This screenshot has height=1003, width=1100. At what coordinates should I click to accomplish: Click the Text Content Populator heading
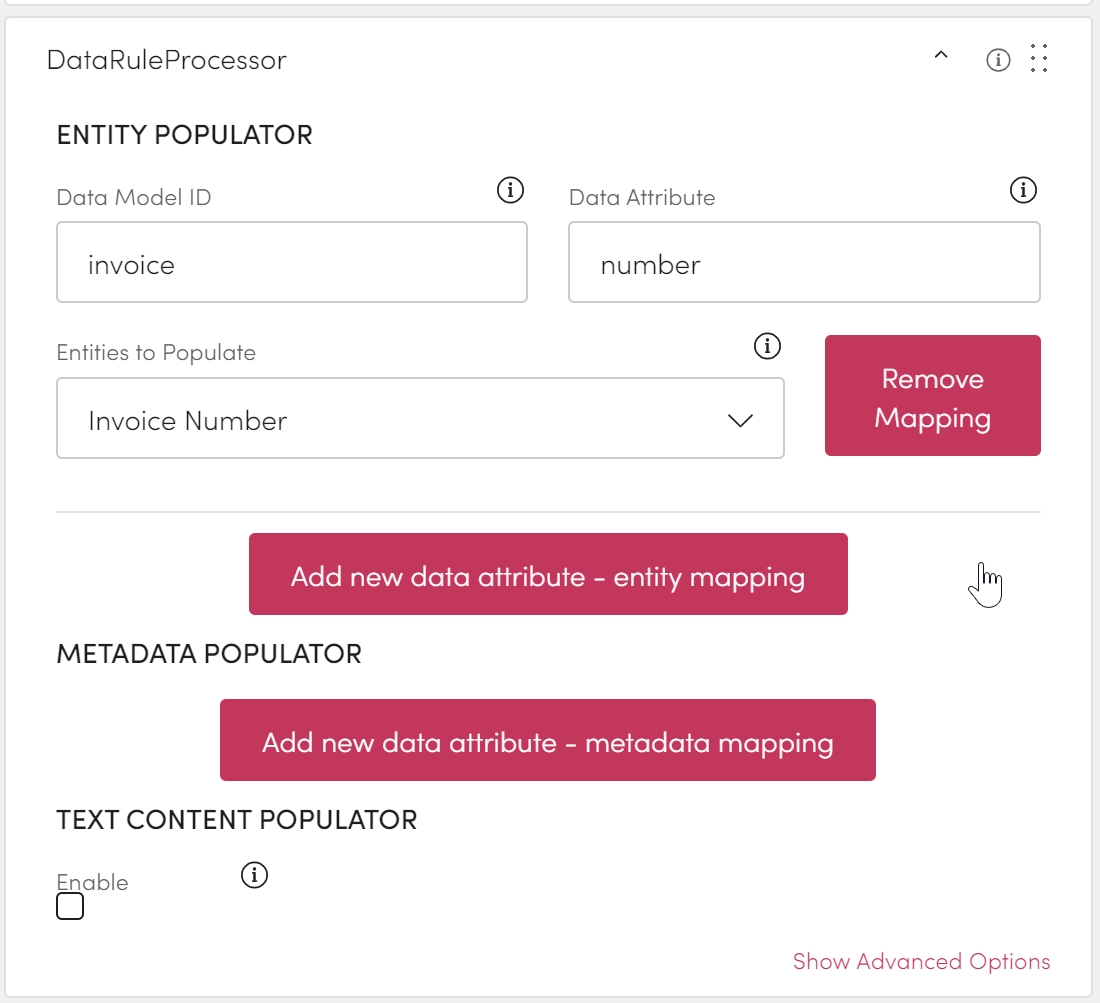(x=237, y=820)
